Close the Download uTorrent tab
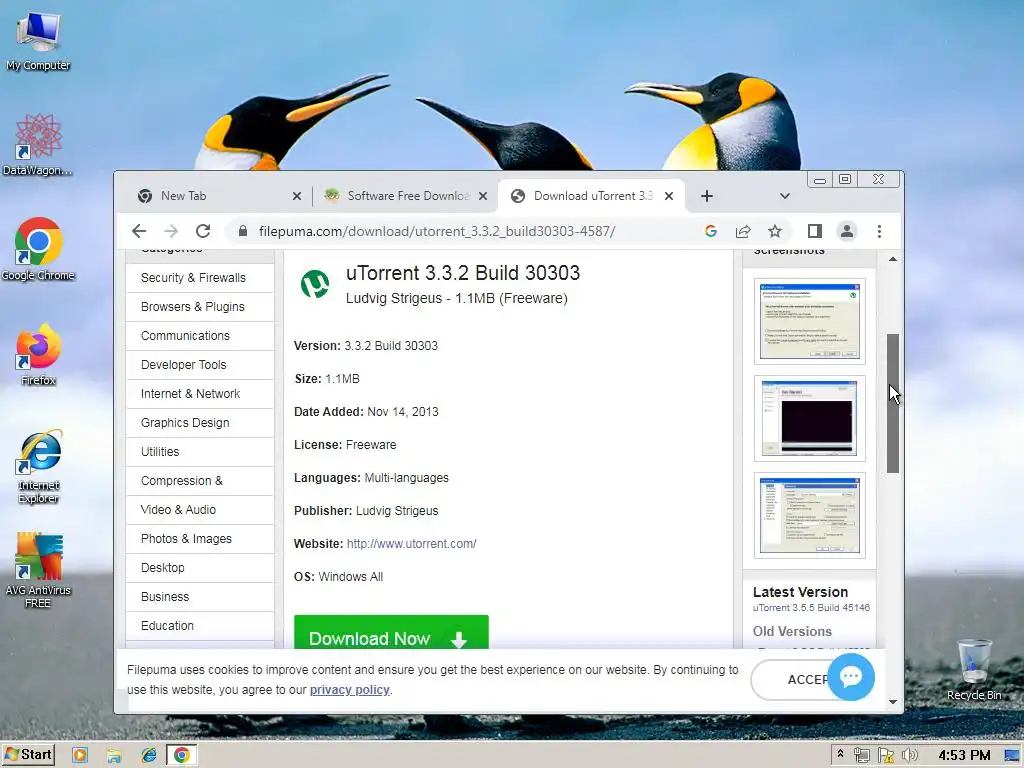 click(x=669, y=196)
